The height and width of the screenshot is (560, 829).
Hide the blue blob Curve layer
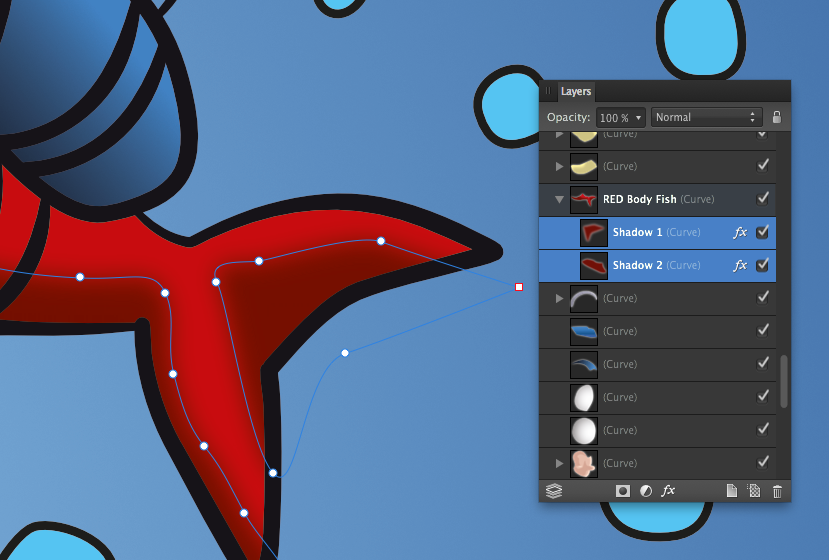click(x=762, y=330)
